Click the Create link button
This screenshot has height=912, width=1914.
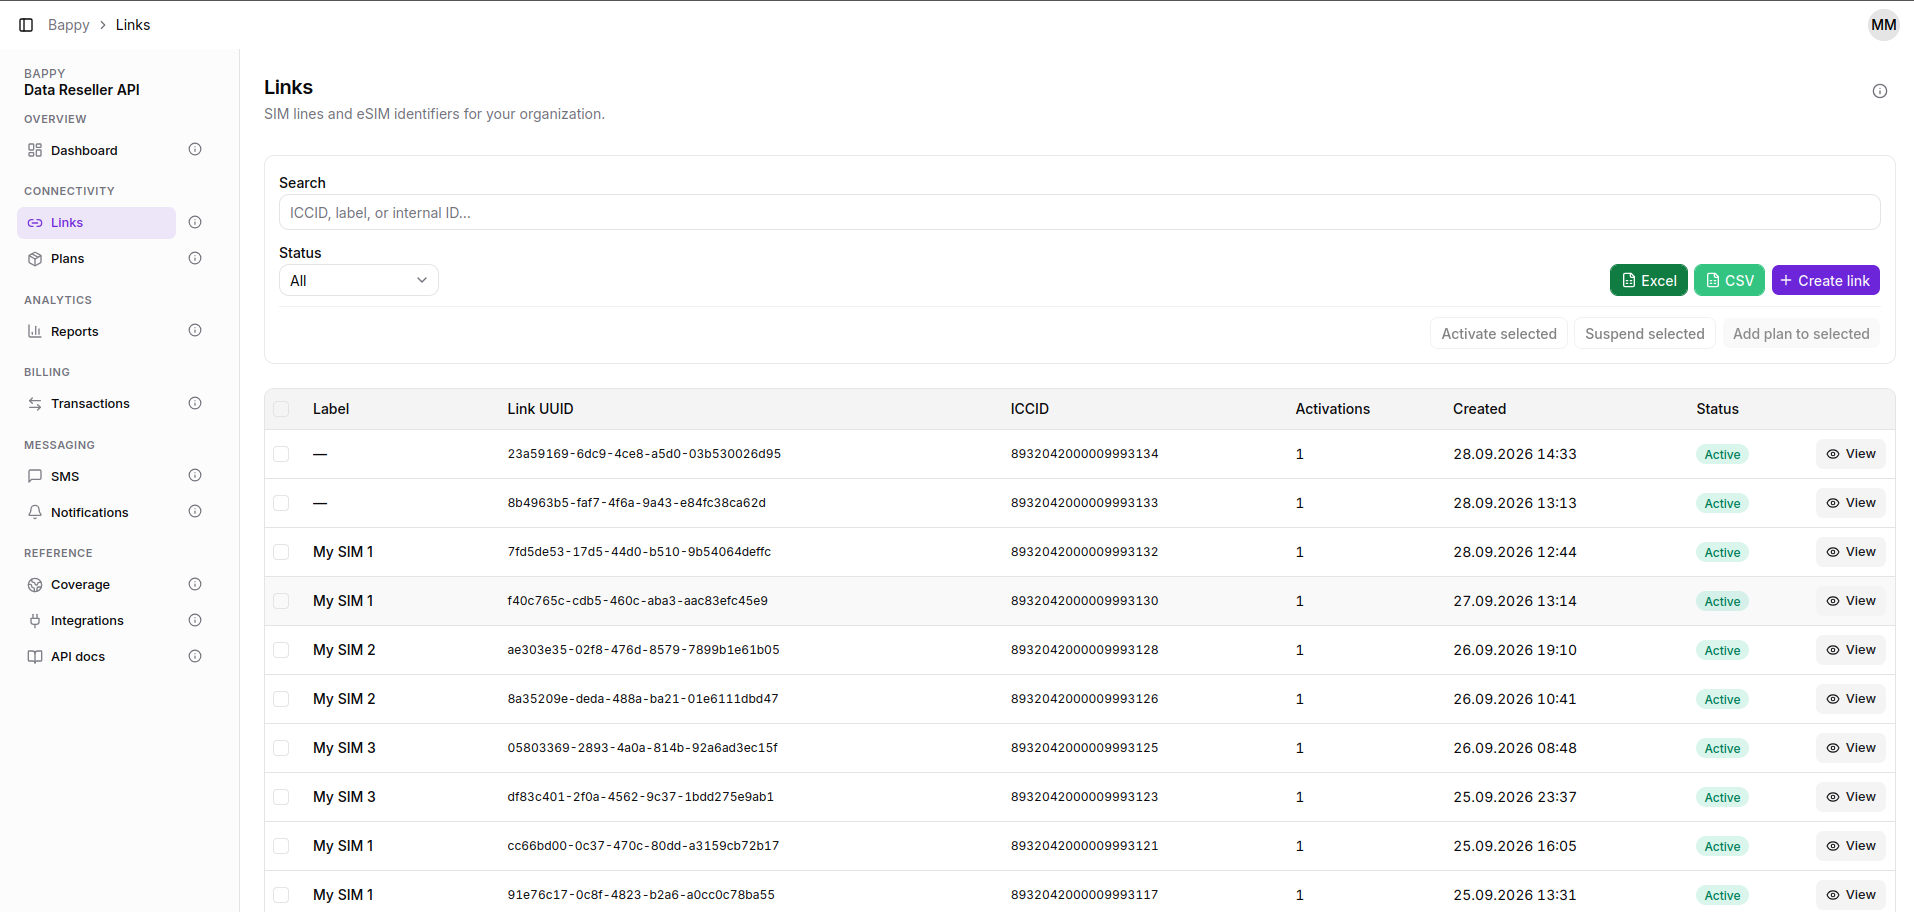1825,280
